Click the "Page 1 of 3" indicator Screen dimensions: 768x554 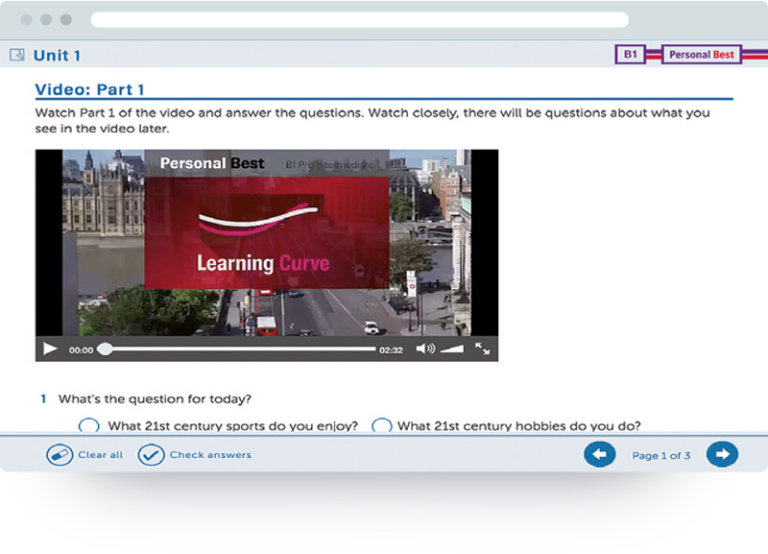point(661,456)
